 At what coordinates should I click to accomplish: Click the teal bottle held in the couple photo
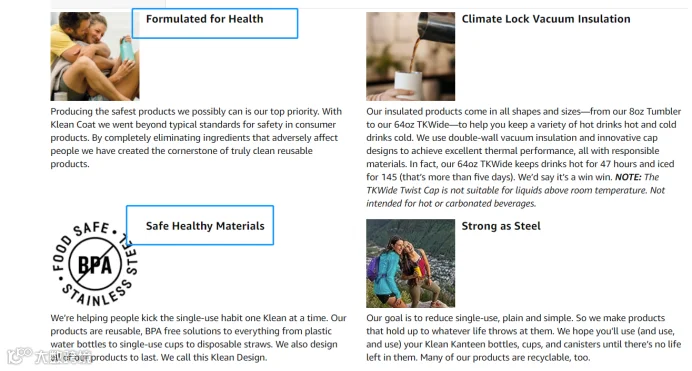[x=127, y=49]
